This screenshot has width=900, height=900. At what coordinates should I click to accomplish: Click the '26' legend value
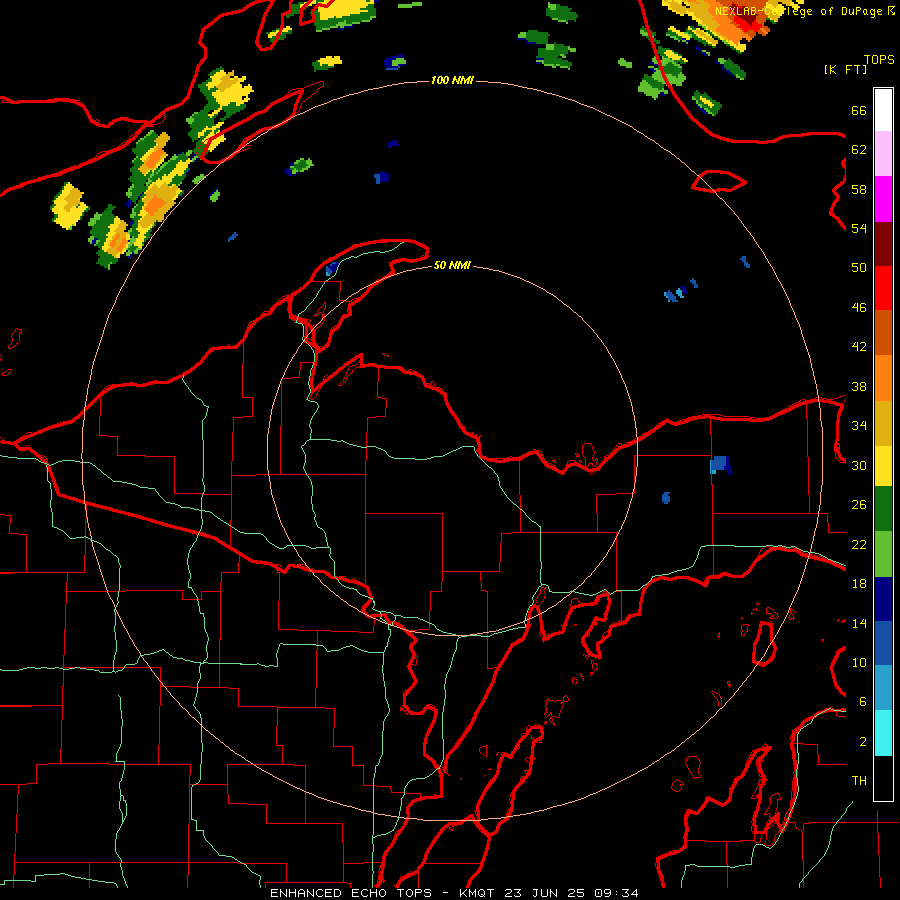pos(859,505)
